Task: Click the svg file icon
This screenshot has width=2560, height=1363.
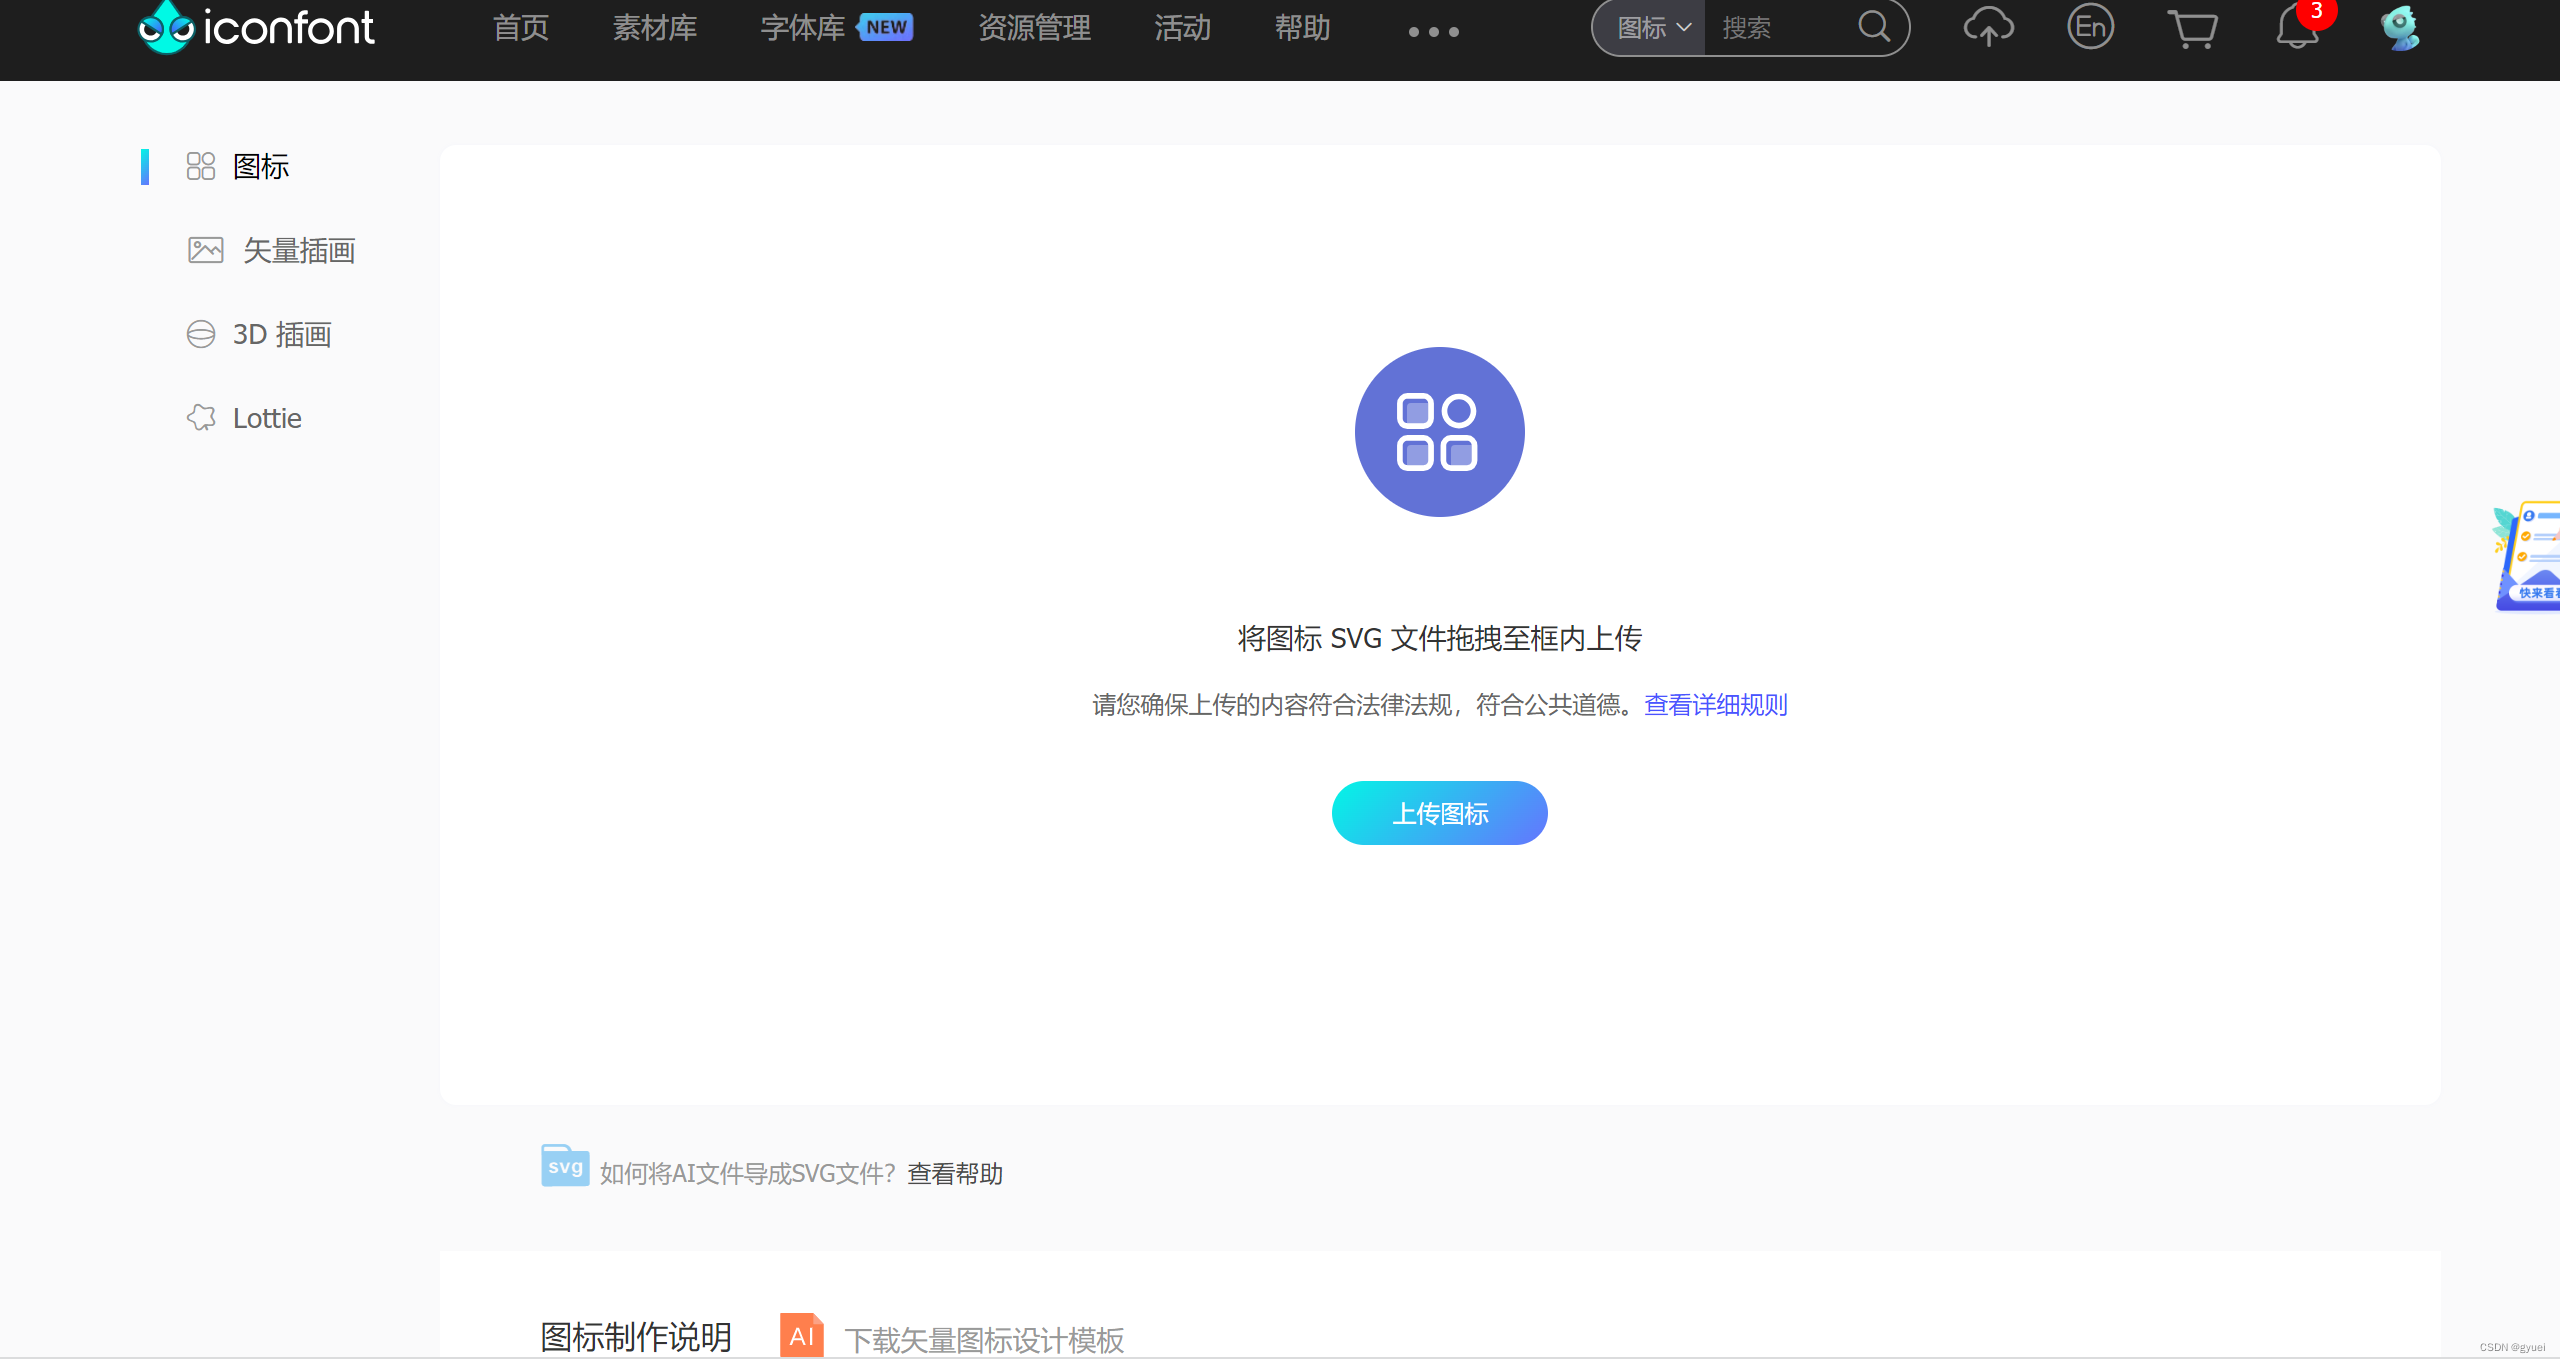Action: [x=565, y=1166]
